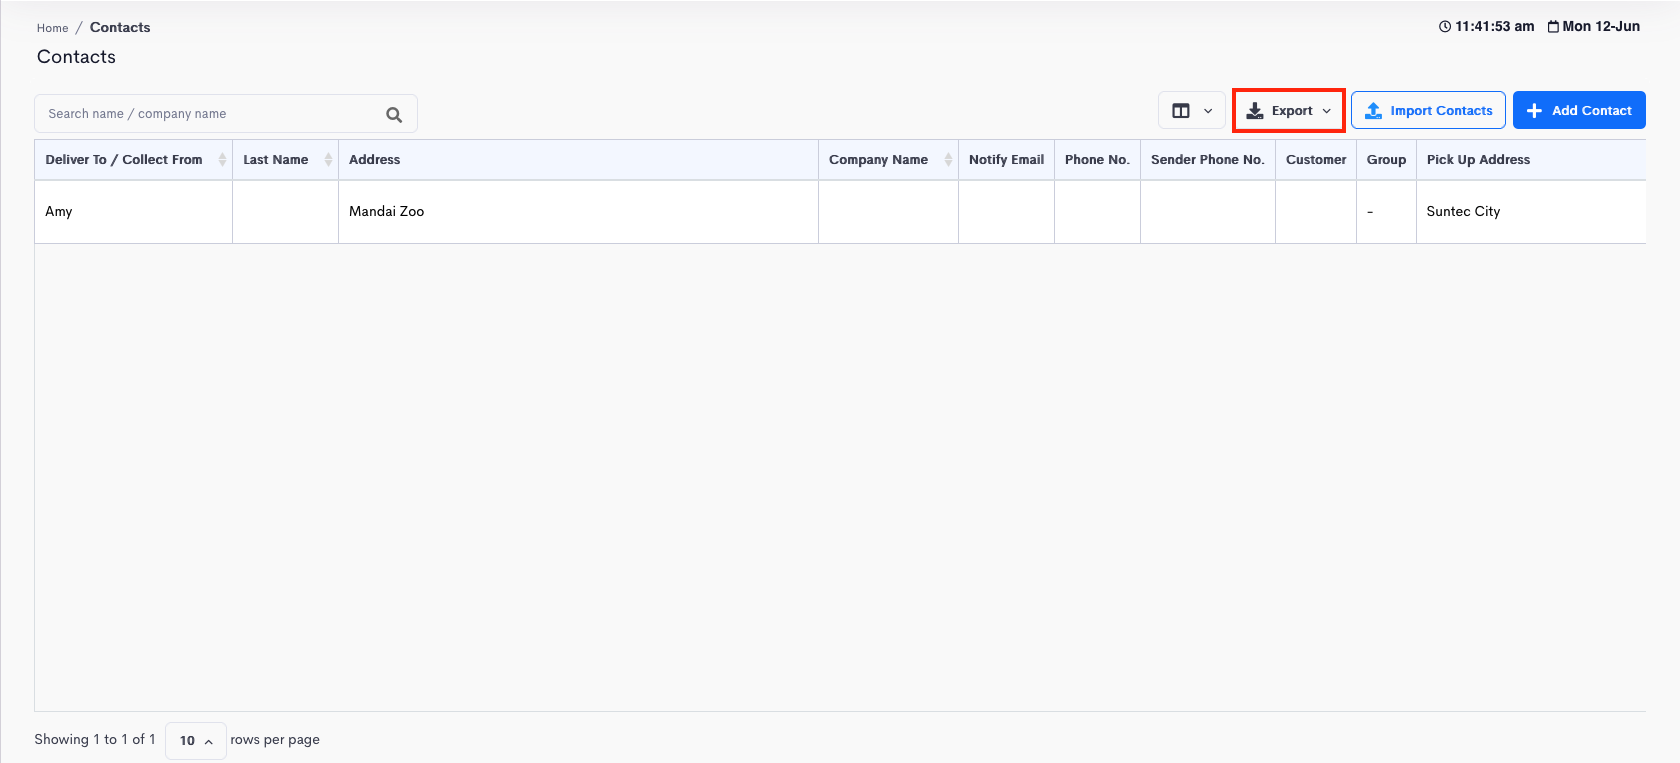
Task: Open the column layout icon dropdown
Action: (1192, 111)
